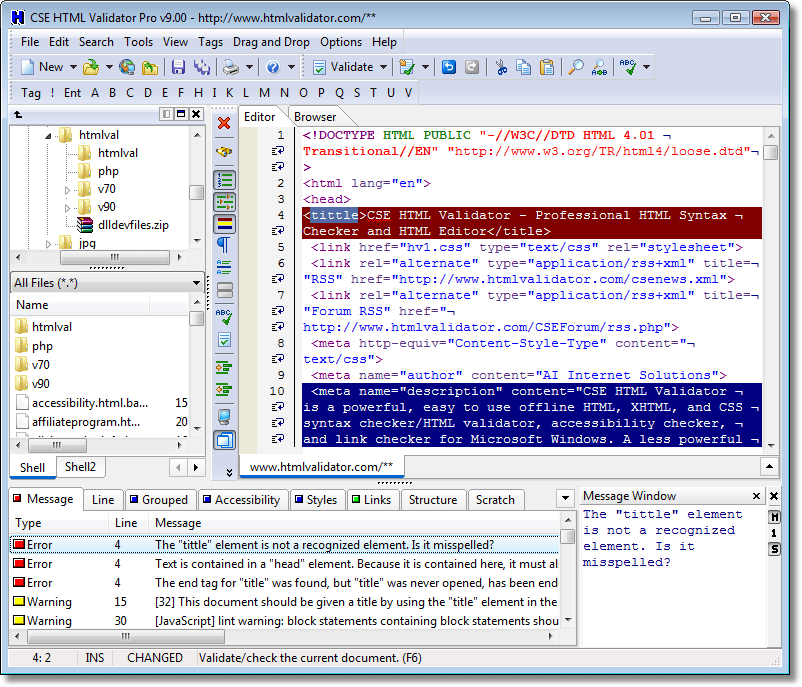Click the Ent button in tag bar
802x687 pixels.
click(72, 93)
